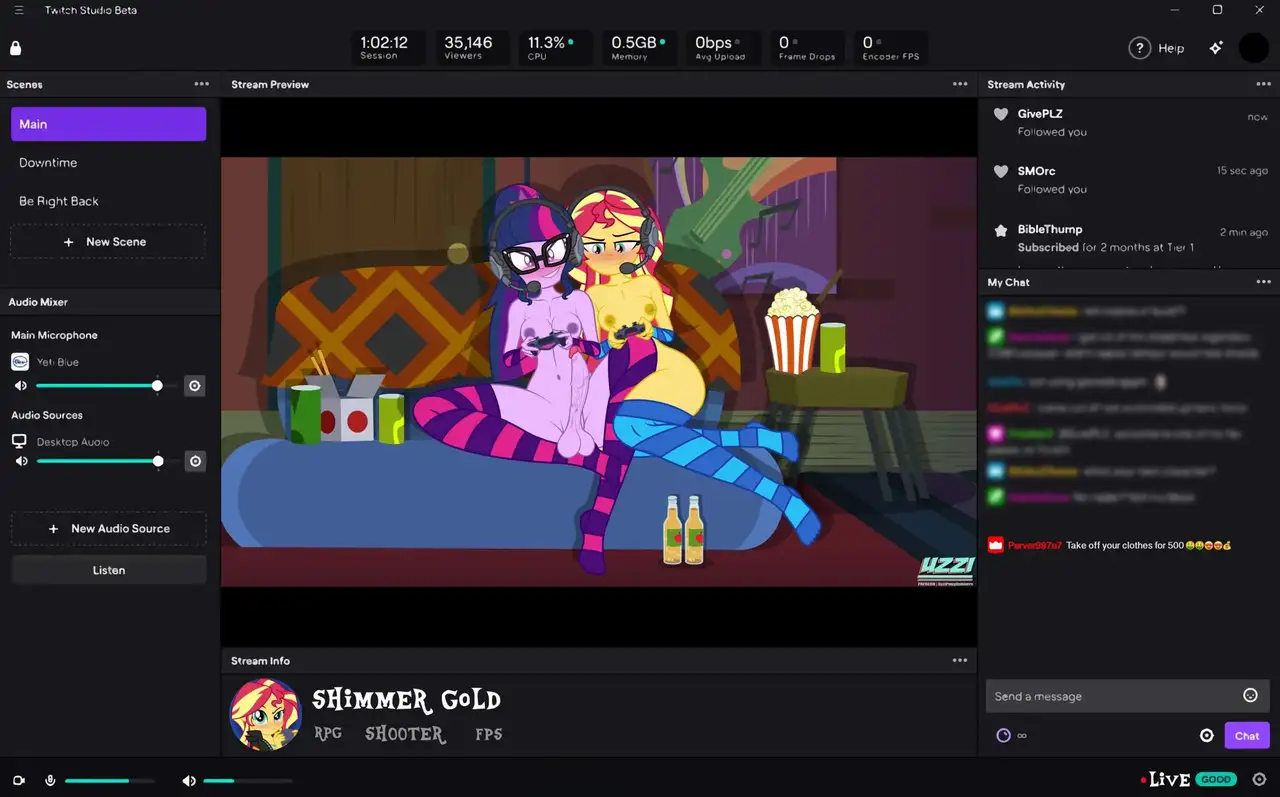Image resolution: width=1280 pixels, height=797 pixels.
Task: Expand the Scenes panel options menu
Action: coord(202,84)
